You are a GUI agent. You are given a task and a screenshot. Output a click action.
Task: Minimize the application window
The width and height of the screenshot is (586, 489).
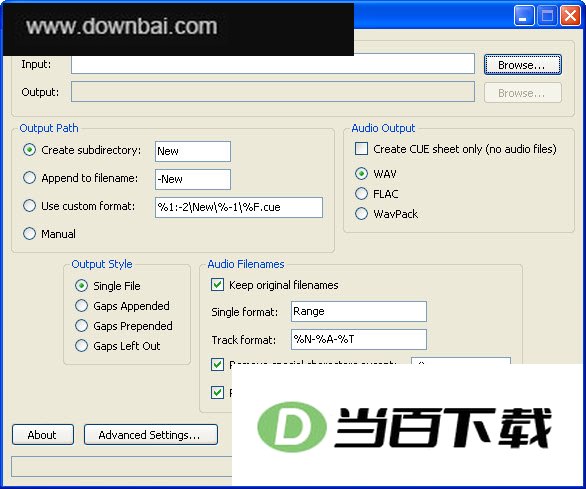[524, 16]
